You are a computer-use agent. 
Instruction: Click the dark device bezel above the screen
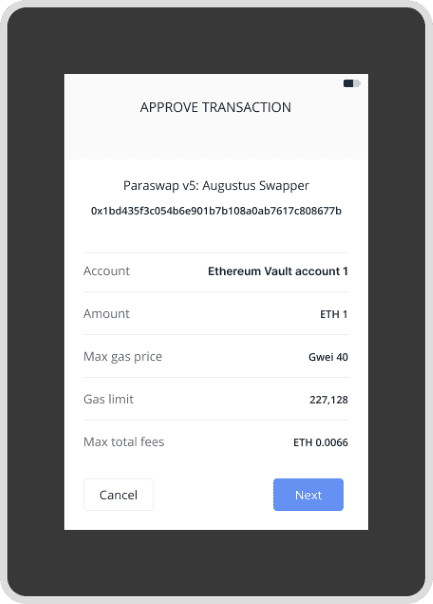(x=216, y=40)
